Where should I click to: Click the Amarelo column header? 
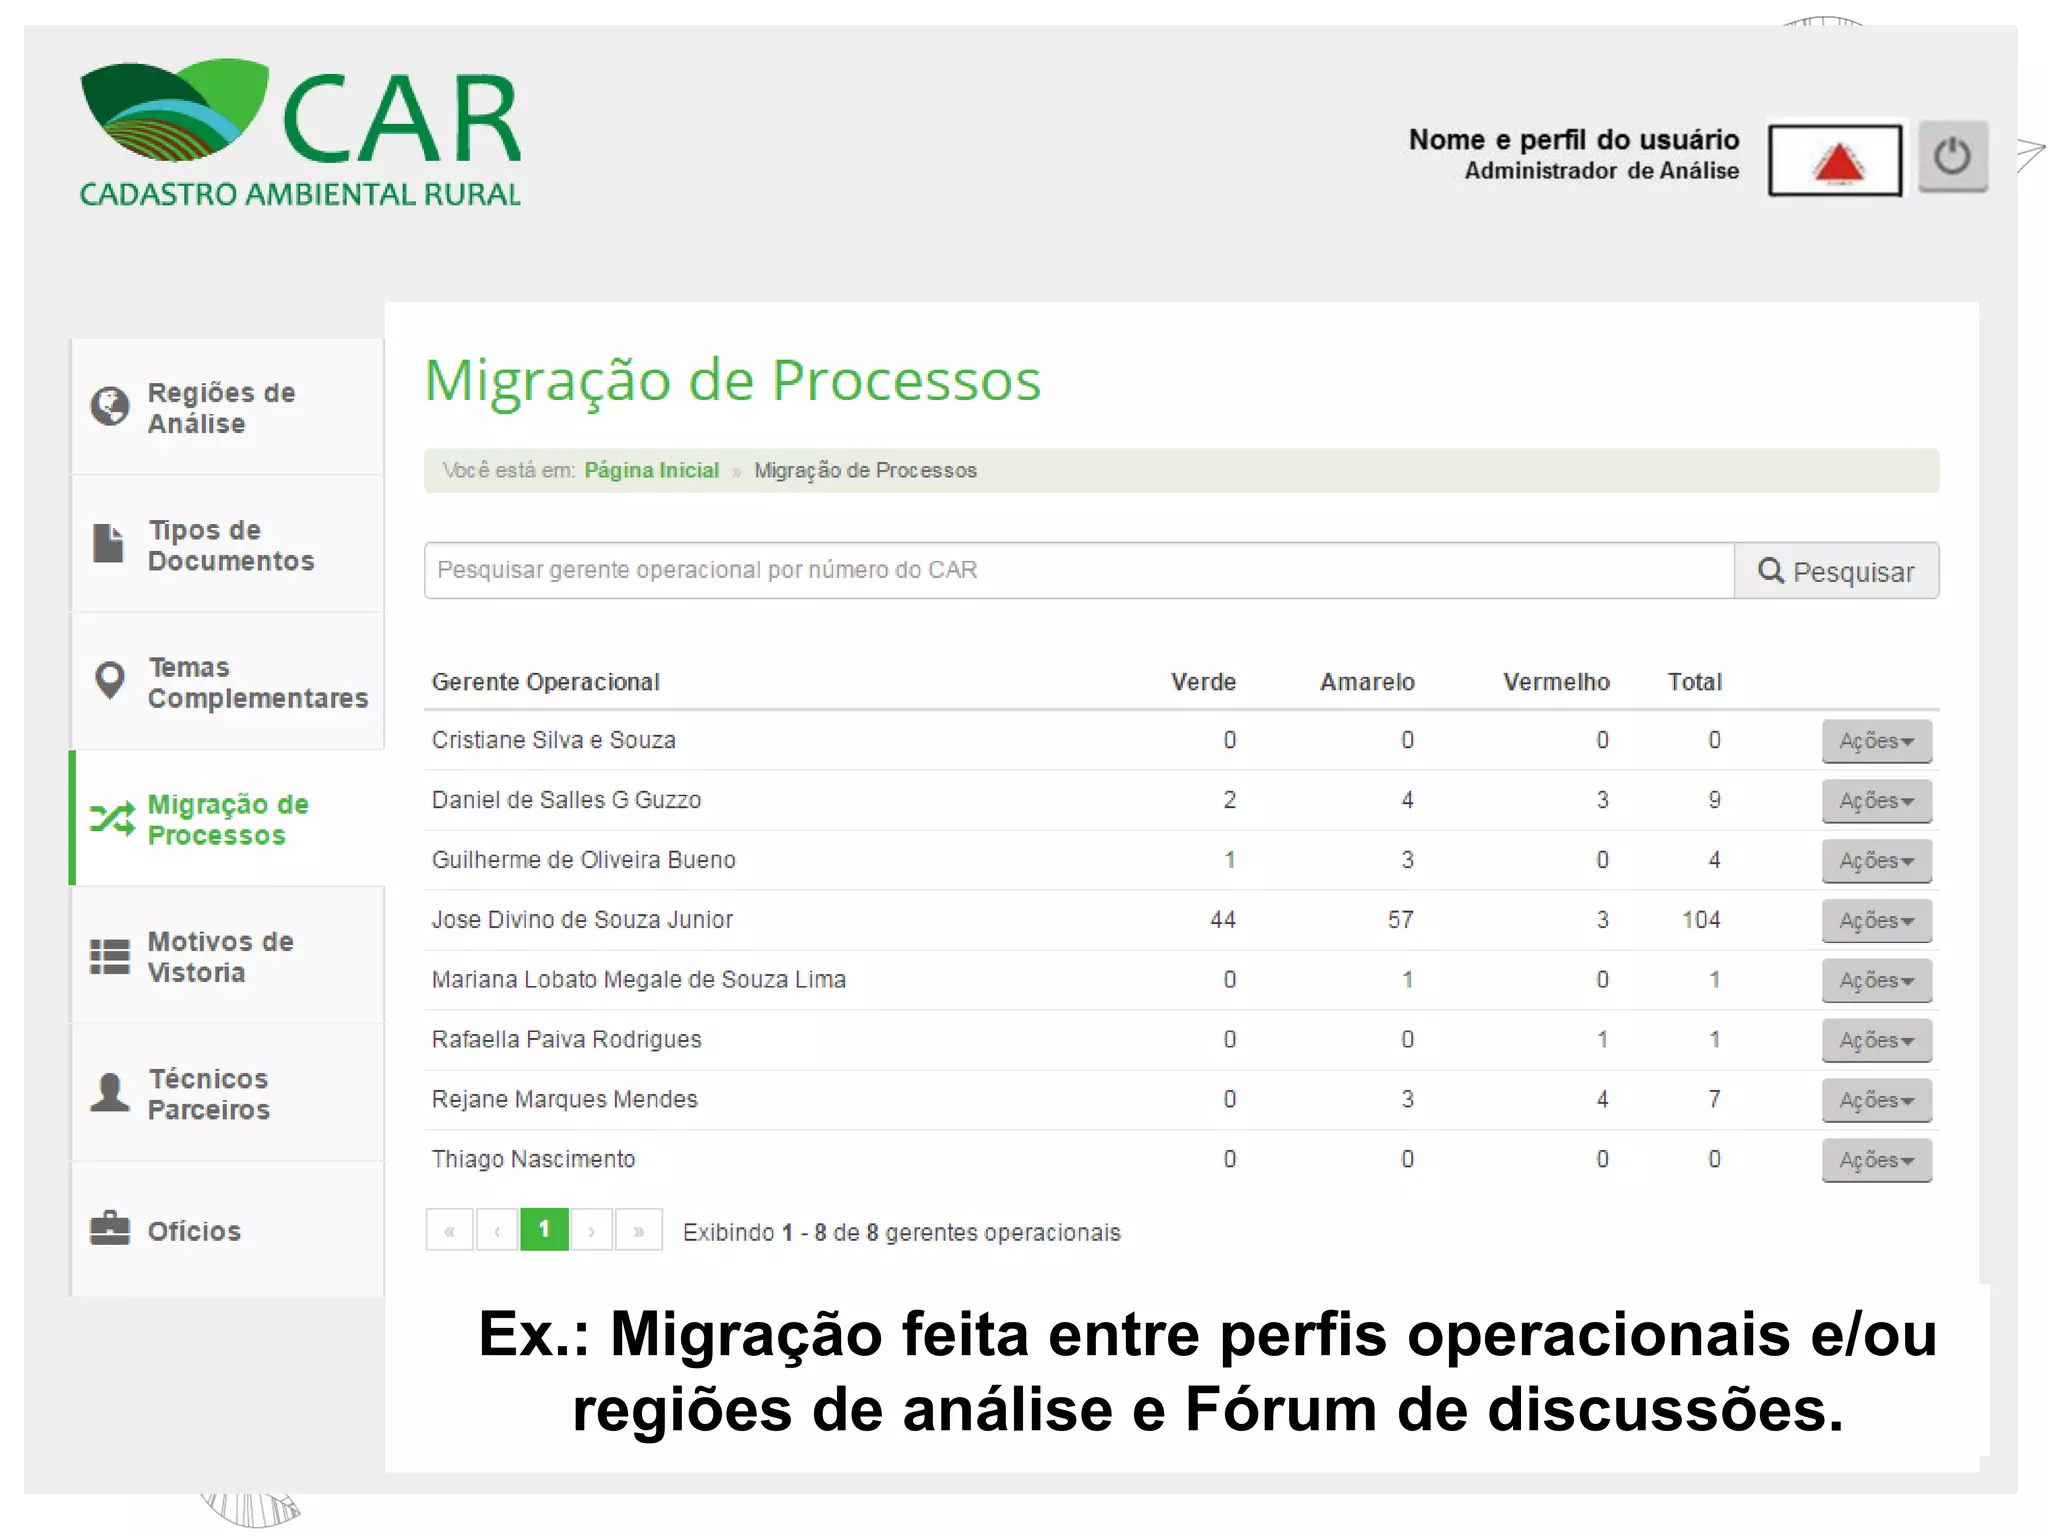tap(1367, 682)
